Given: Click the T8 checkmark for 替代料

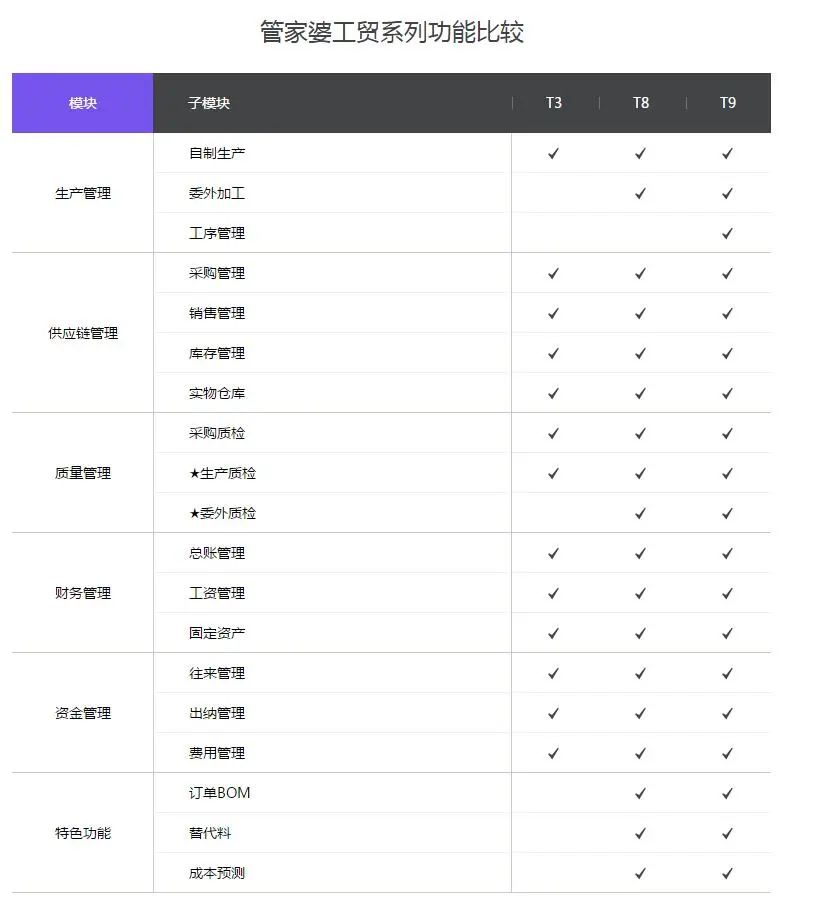Looking at the screenshot, I should point(641,833).
